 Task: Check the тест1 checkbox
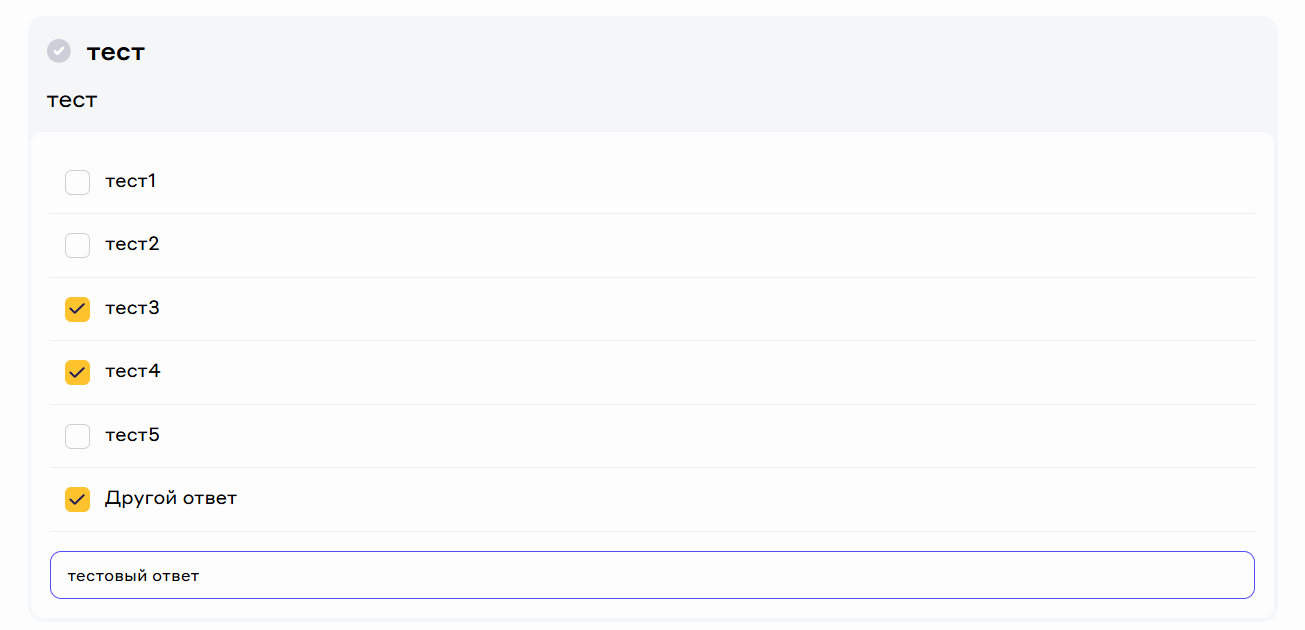[78, 182]
